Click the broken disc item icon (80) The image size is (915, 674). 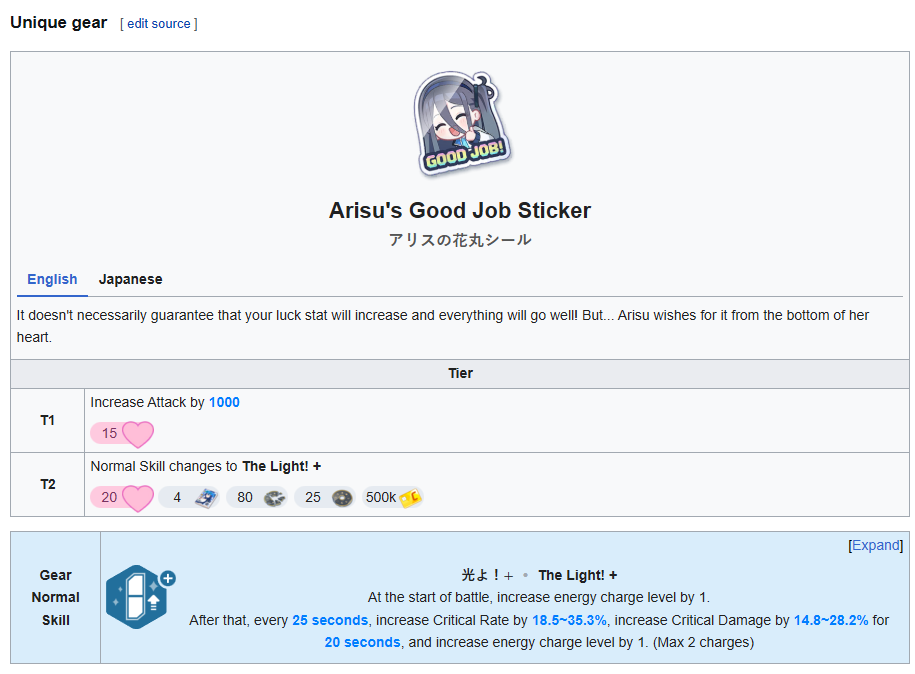click(x=274, y=498)
